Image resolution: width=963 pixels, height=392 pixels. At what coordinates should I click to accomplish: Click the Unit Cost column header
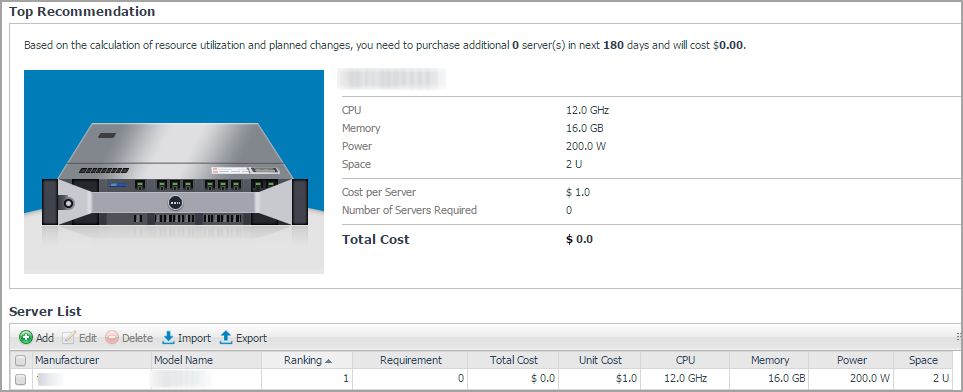point(600,361)
